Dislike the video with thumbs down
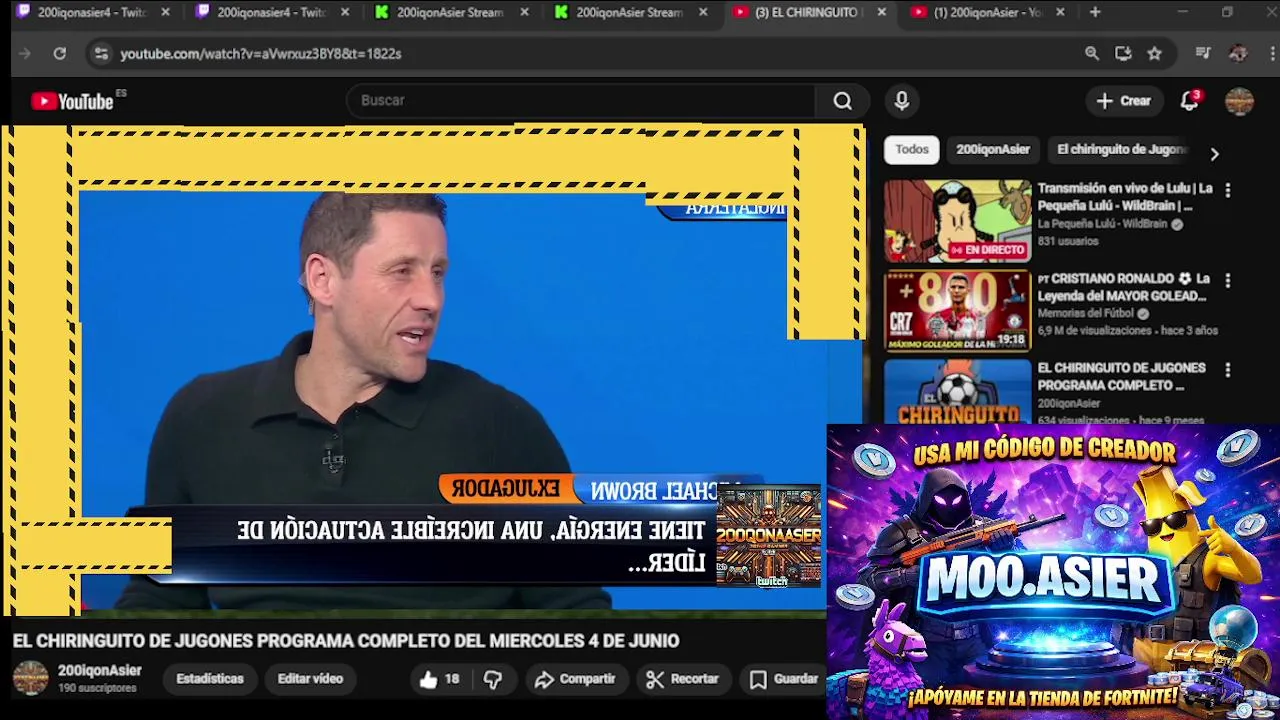Screen dimensions: 1280x720 click(x=493, y=679)
